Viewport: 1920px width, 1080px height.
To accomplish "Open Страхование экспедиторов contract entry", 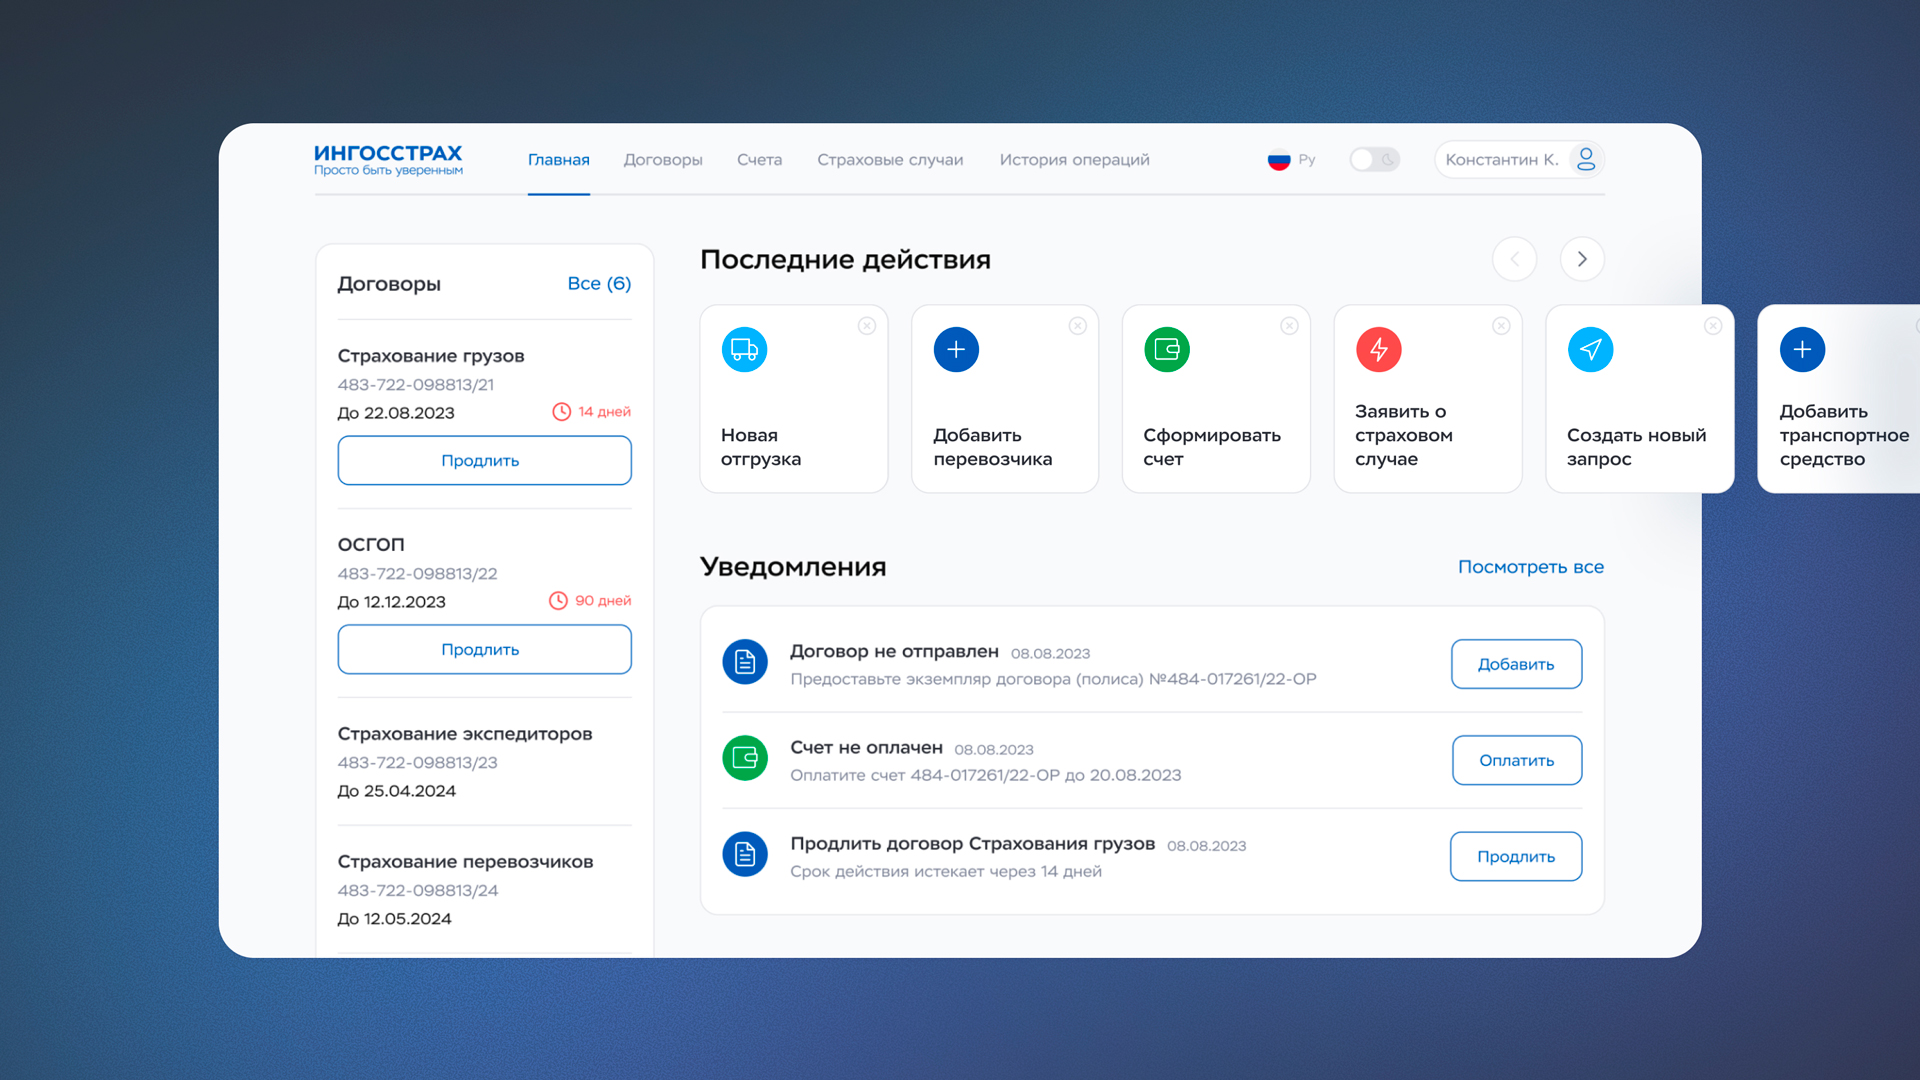I will (465, 734).
